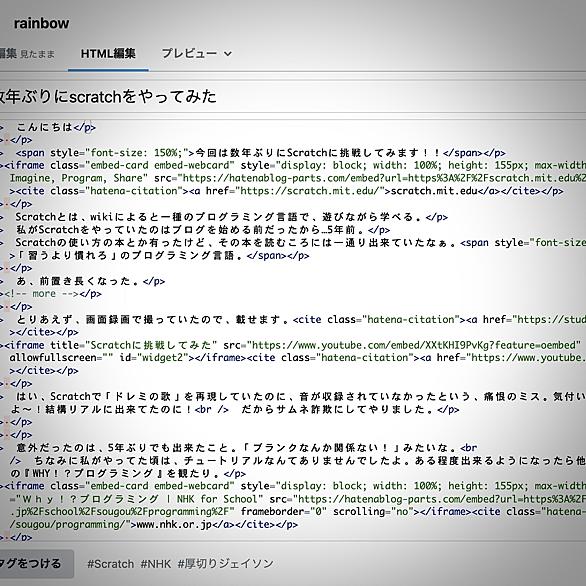The image size is (586, 586).
Task: Expand the プレビュー dropdown chevron
Action: point(228,54)
